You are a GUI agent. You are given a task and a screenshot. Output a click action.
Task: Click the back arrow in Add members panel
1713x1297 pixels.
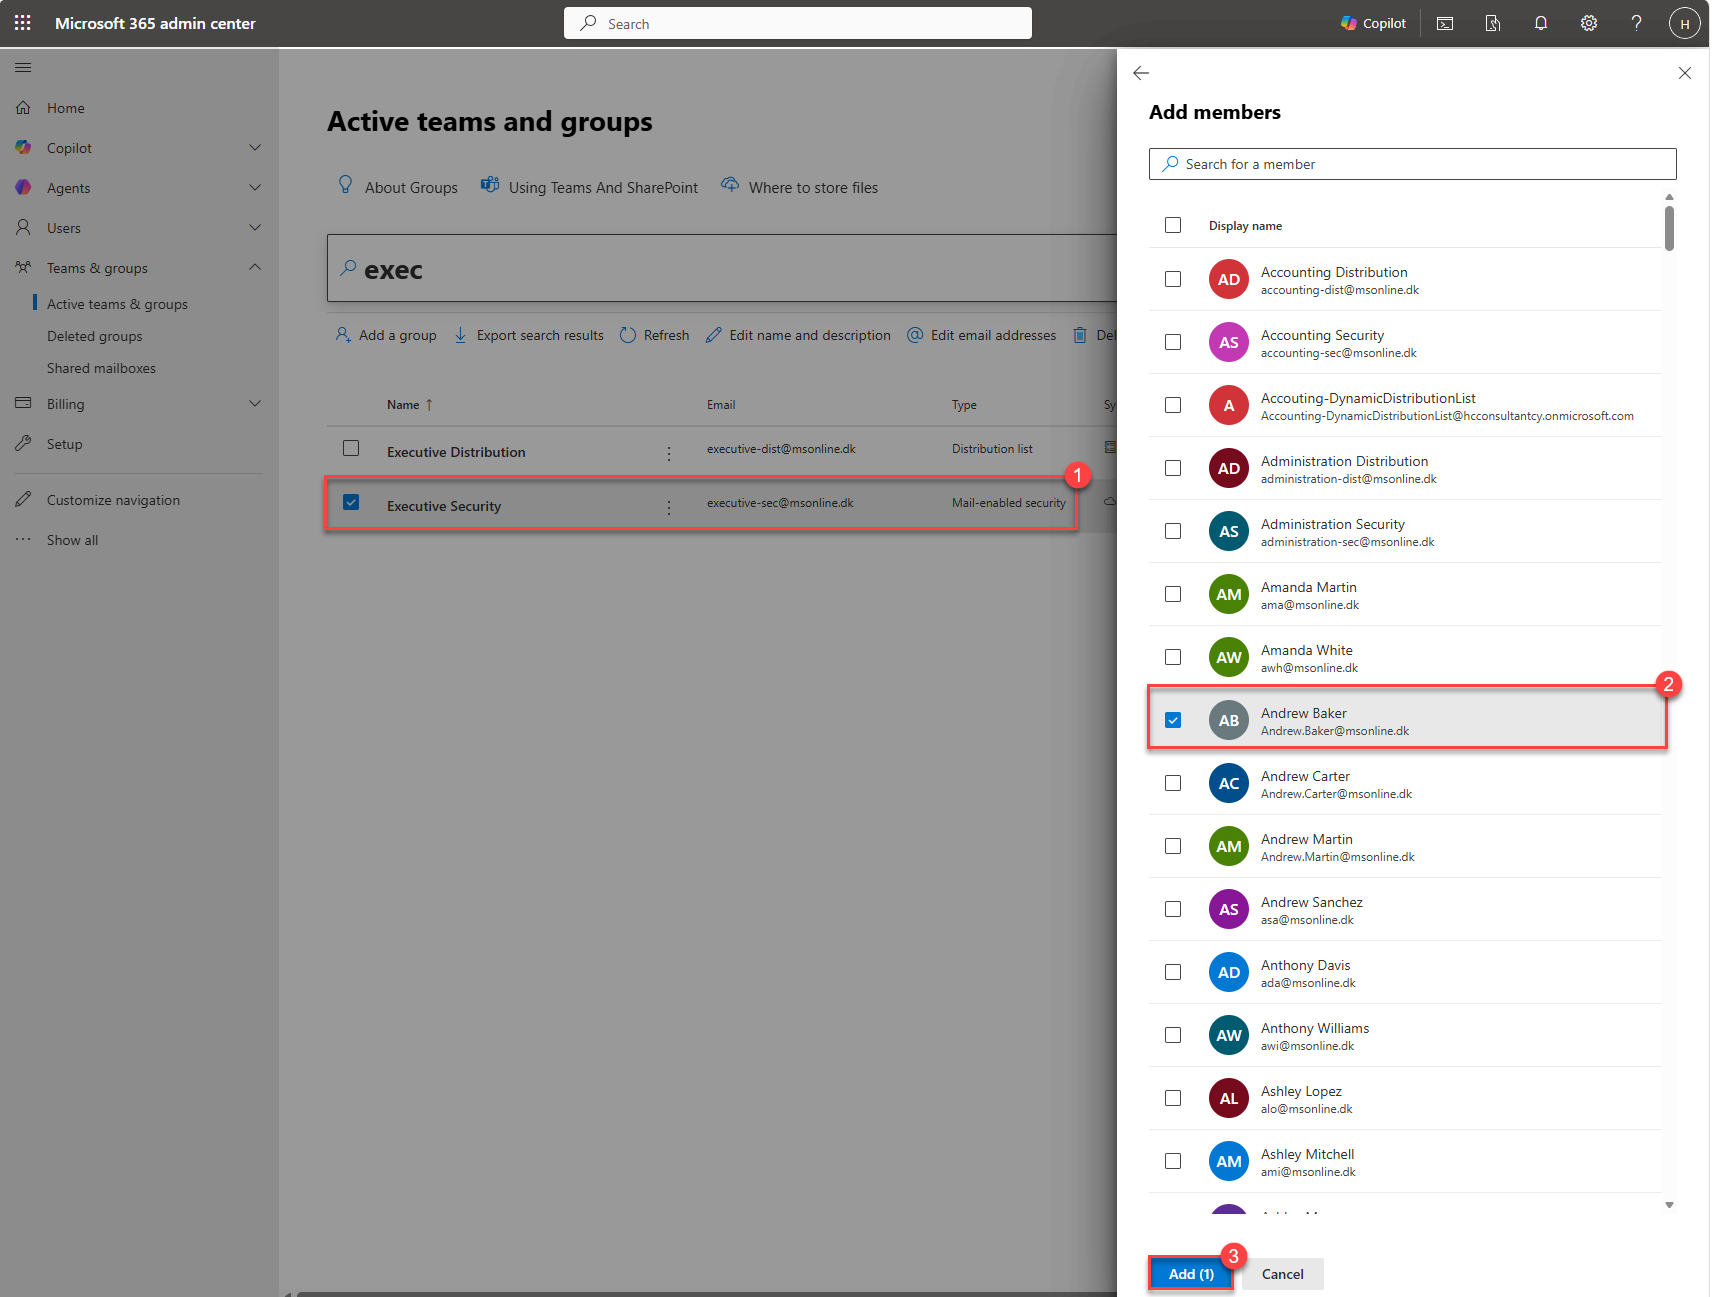(x=1141, y=73)
